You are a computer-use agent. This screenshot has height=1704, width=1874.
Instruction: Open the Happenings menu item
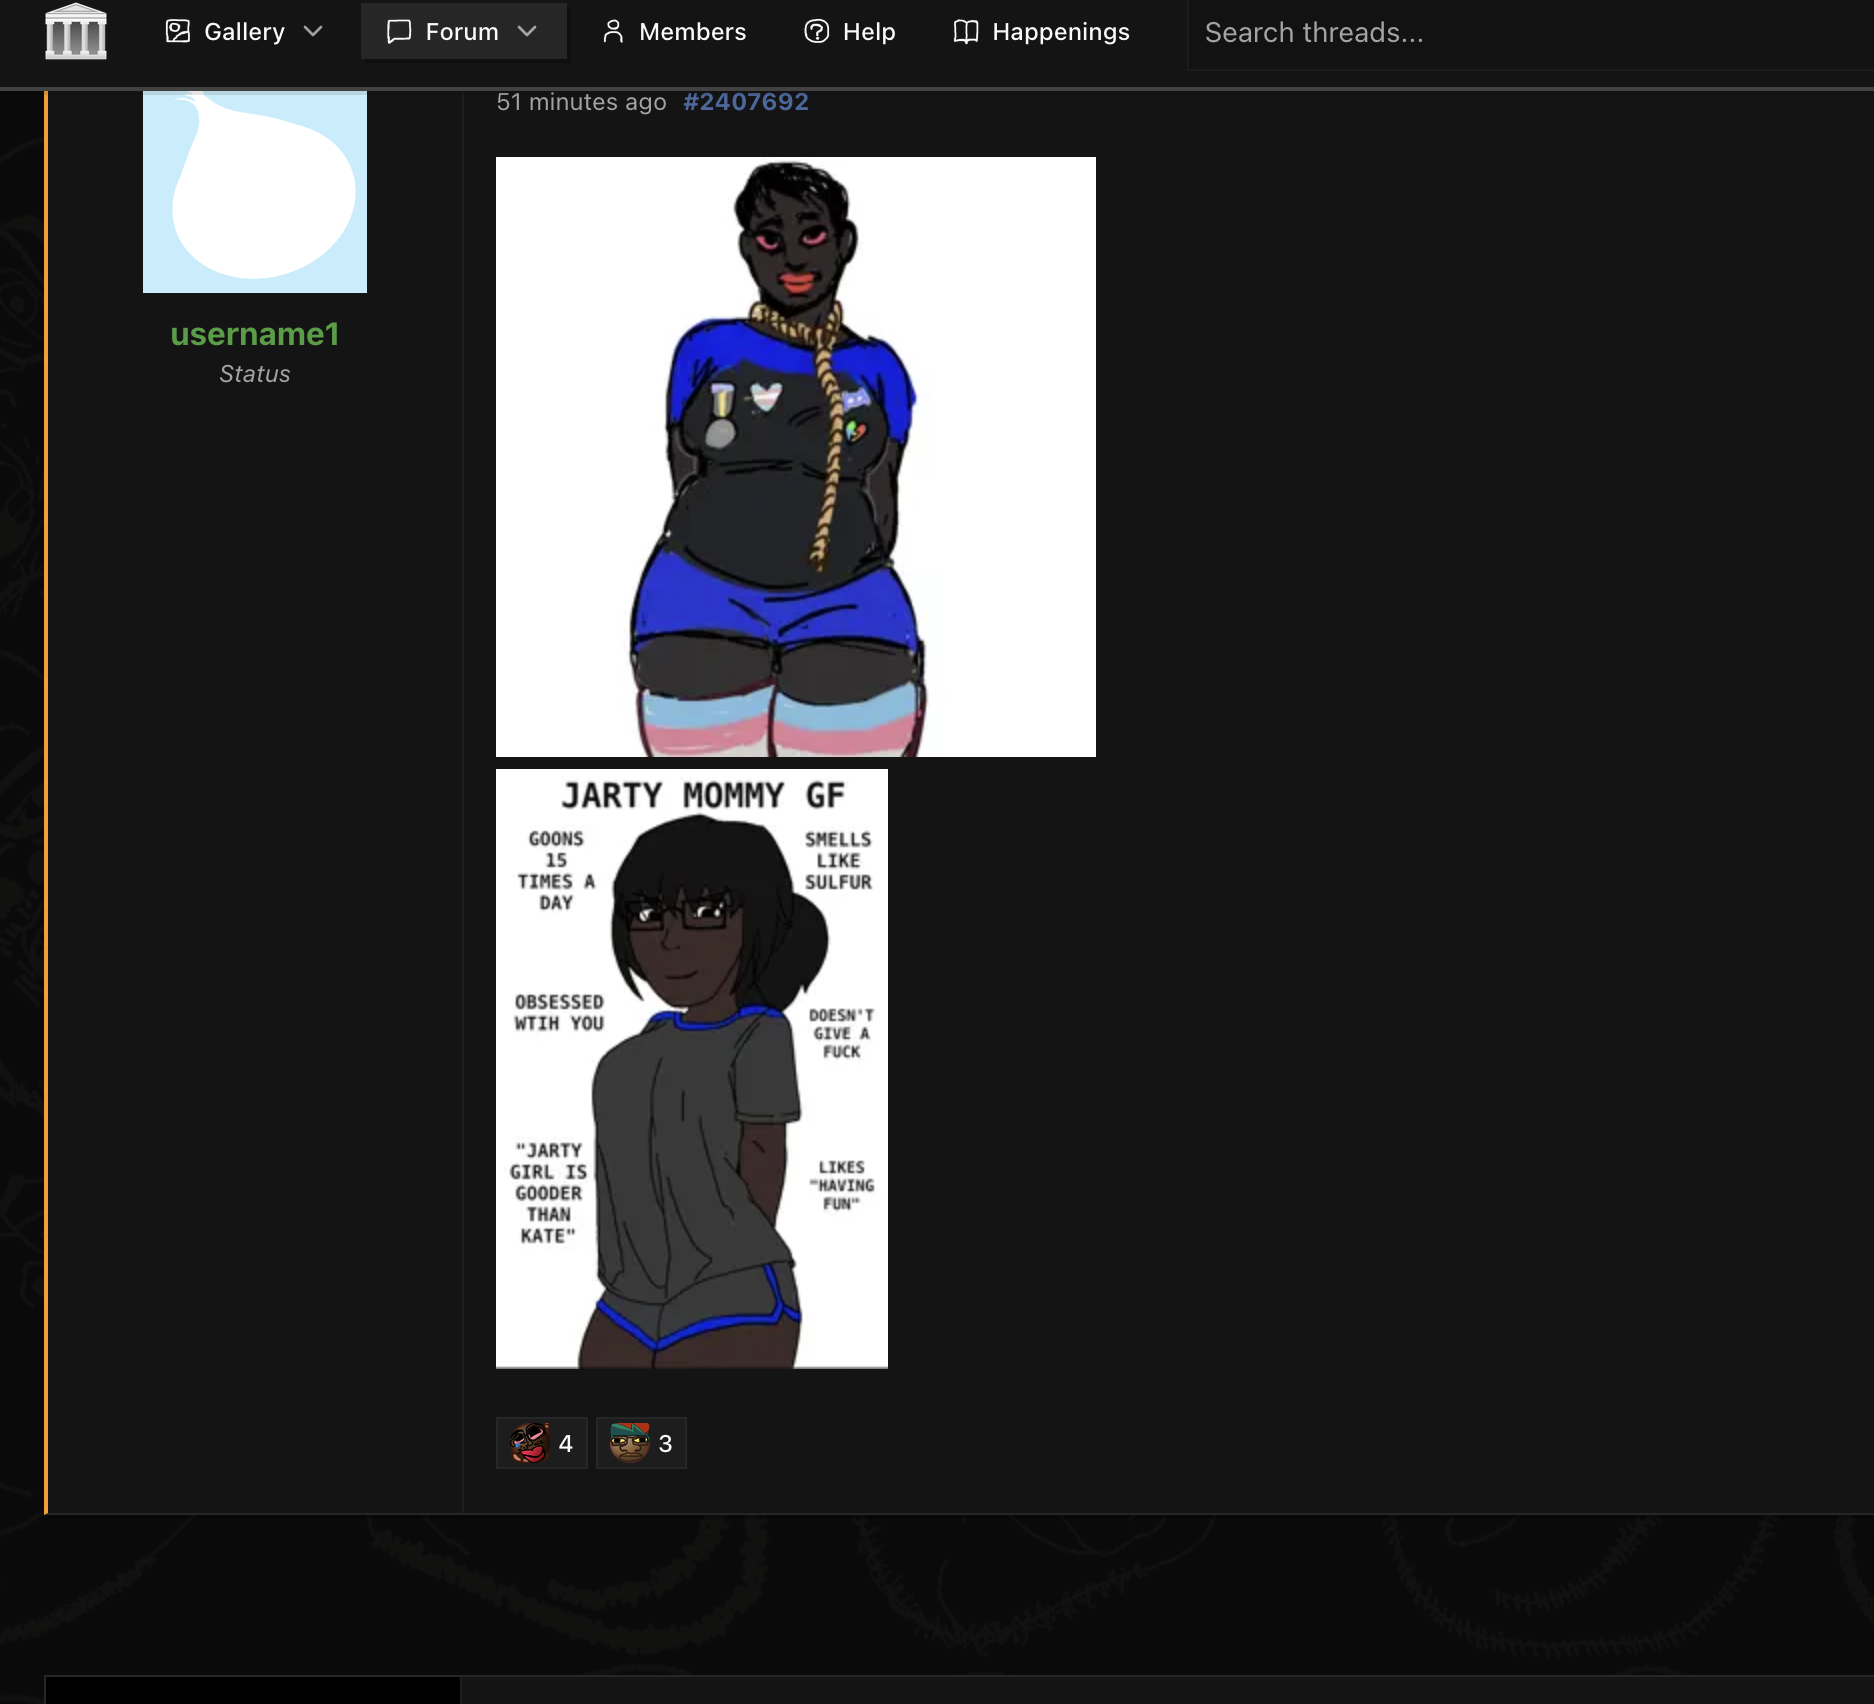coord(1041,32)
